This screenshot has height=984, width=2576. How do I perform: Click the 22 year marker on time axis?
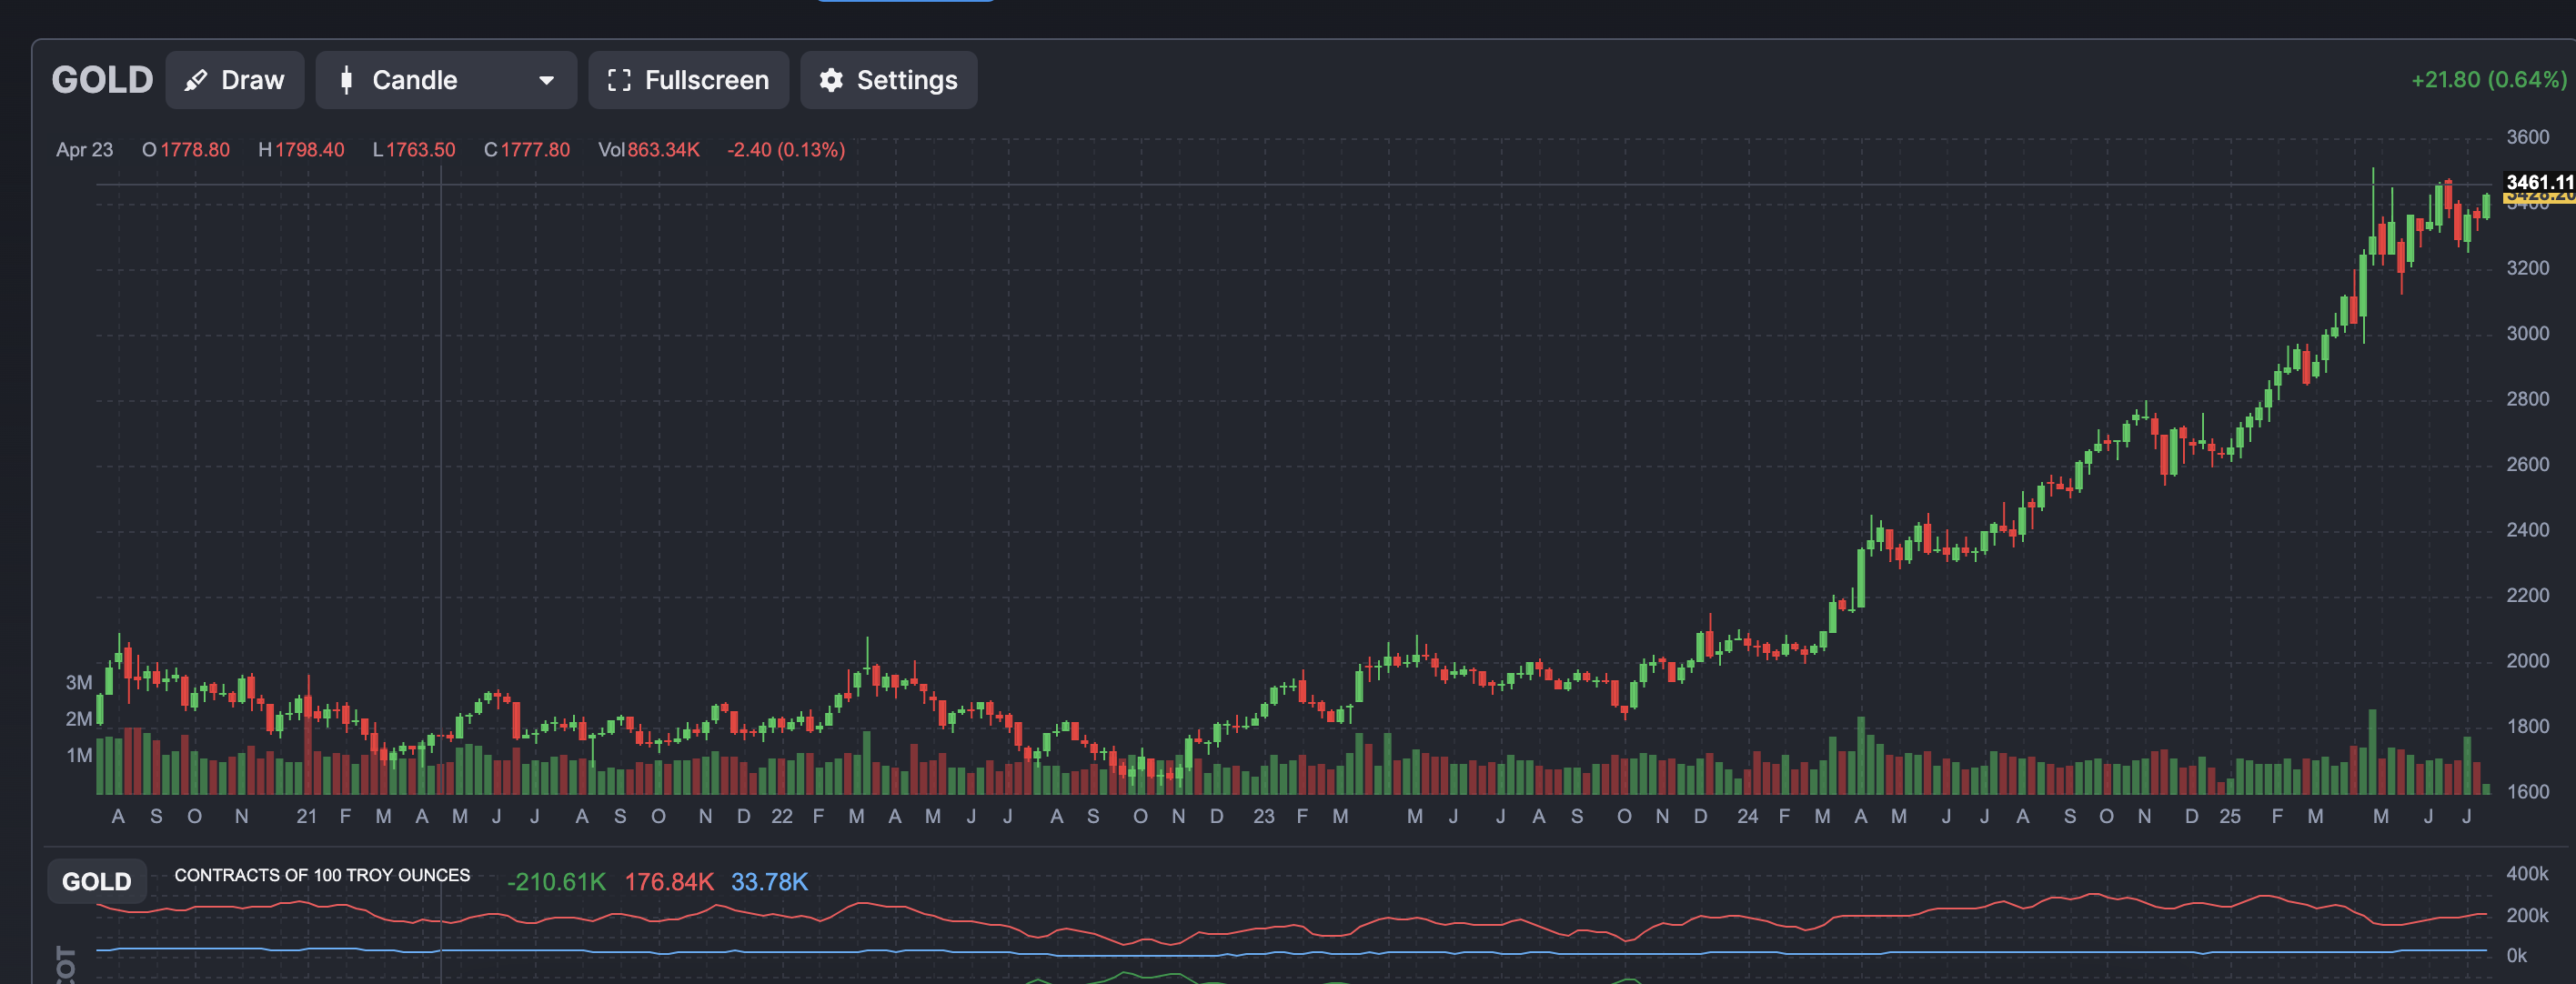click(x=782, y=817)
